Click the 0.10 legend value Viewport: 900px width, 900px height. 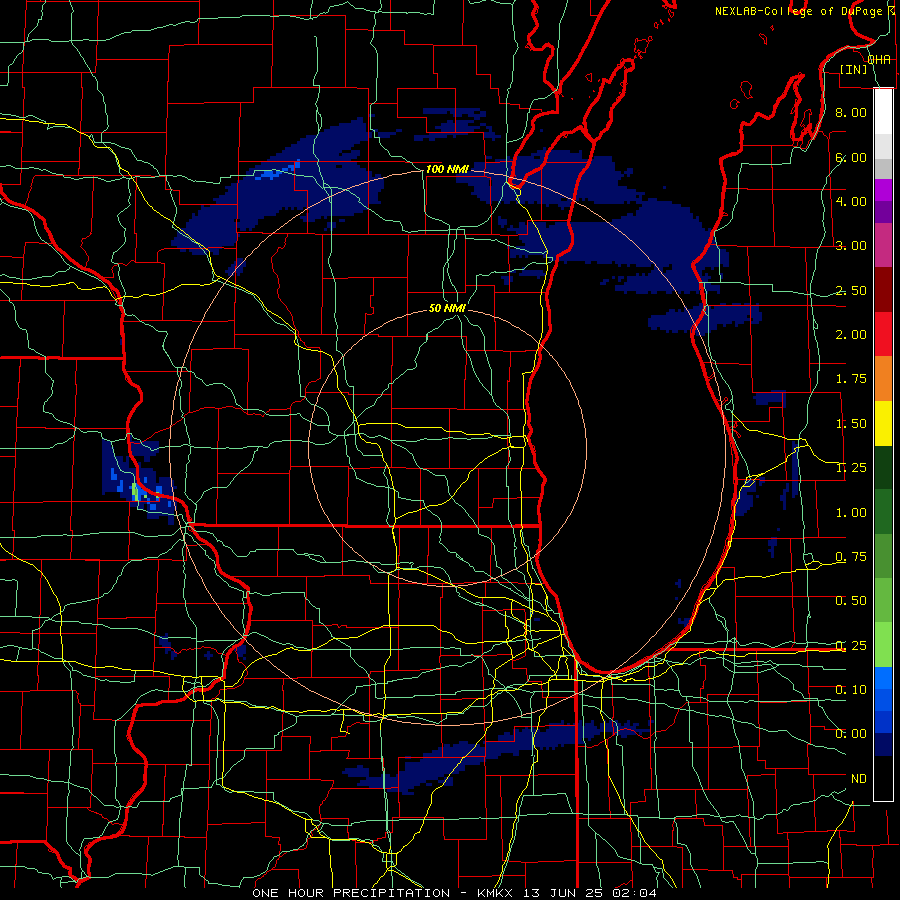(851, 690)
